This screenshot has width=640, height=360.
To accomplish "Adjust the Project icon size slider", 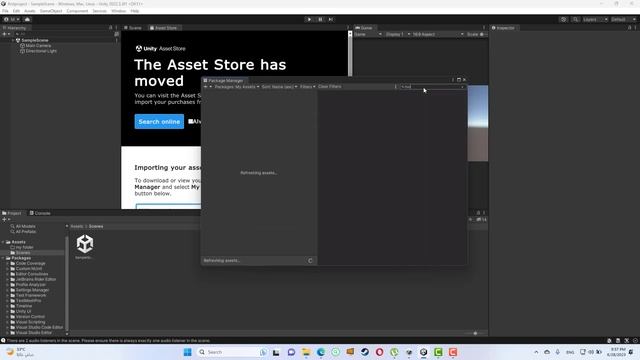I will 475,333.
